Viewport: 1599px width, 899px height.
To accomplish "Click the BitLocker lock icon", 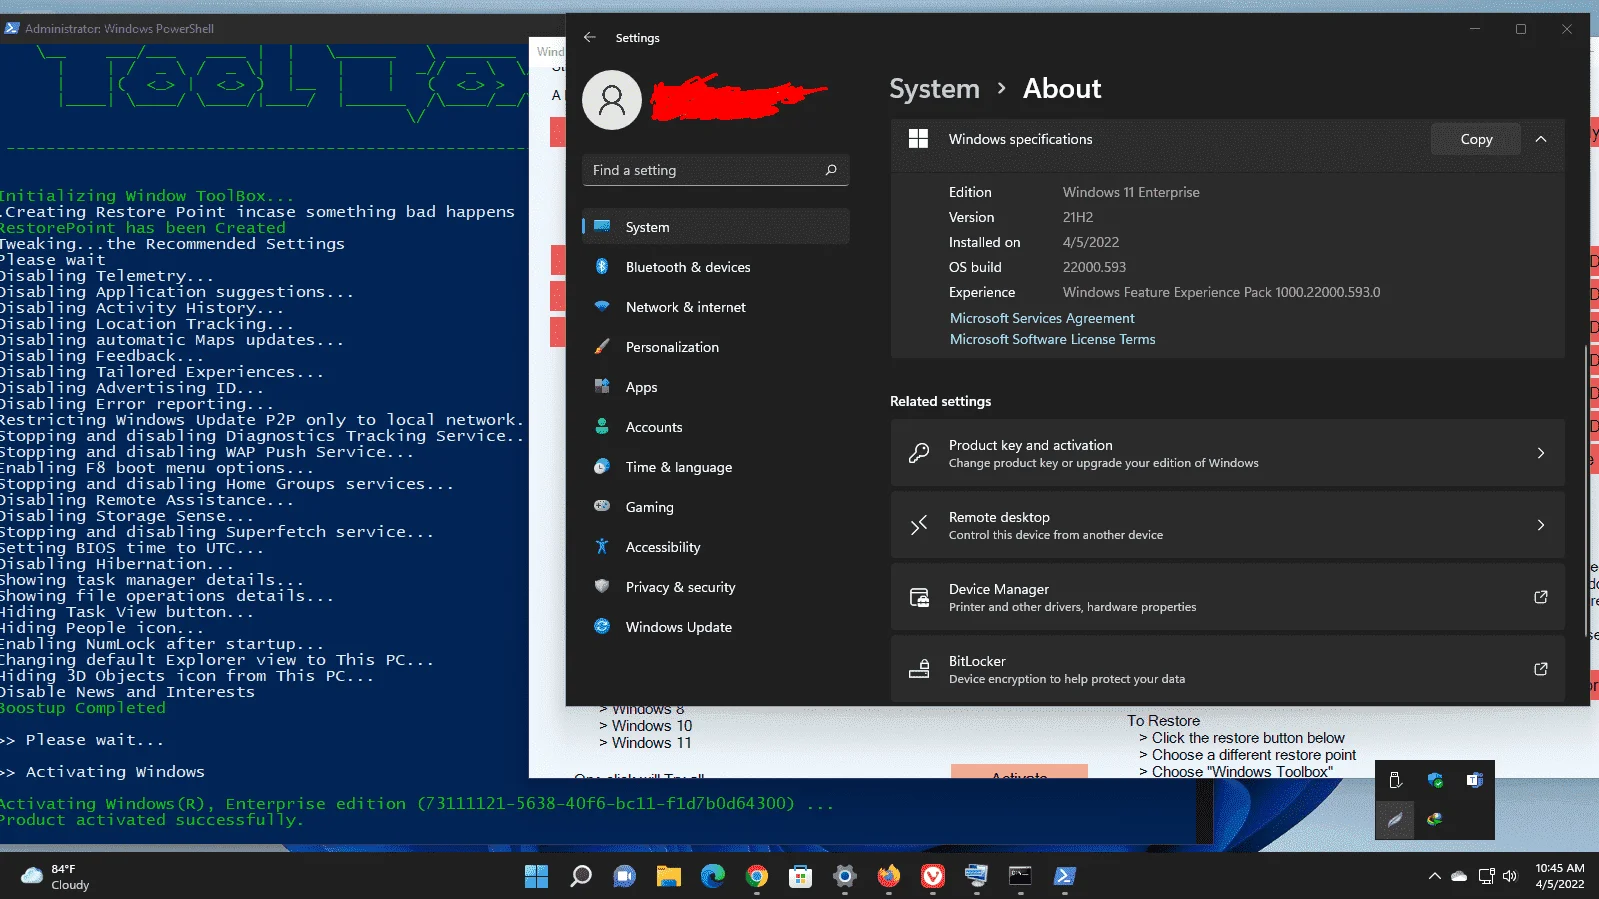I will 919,669.
